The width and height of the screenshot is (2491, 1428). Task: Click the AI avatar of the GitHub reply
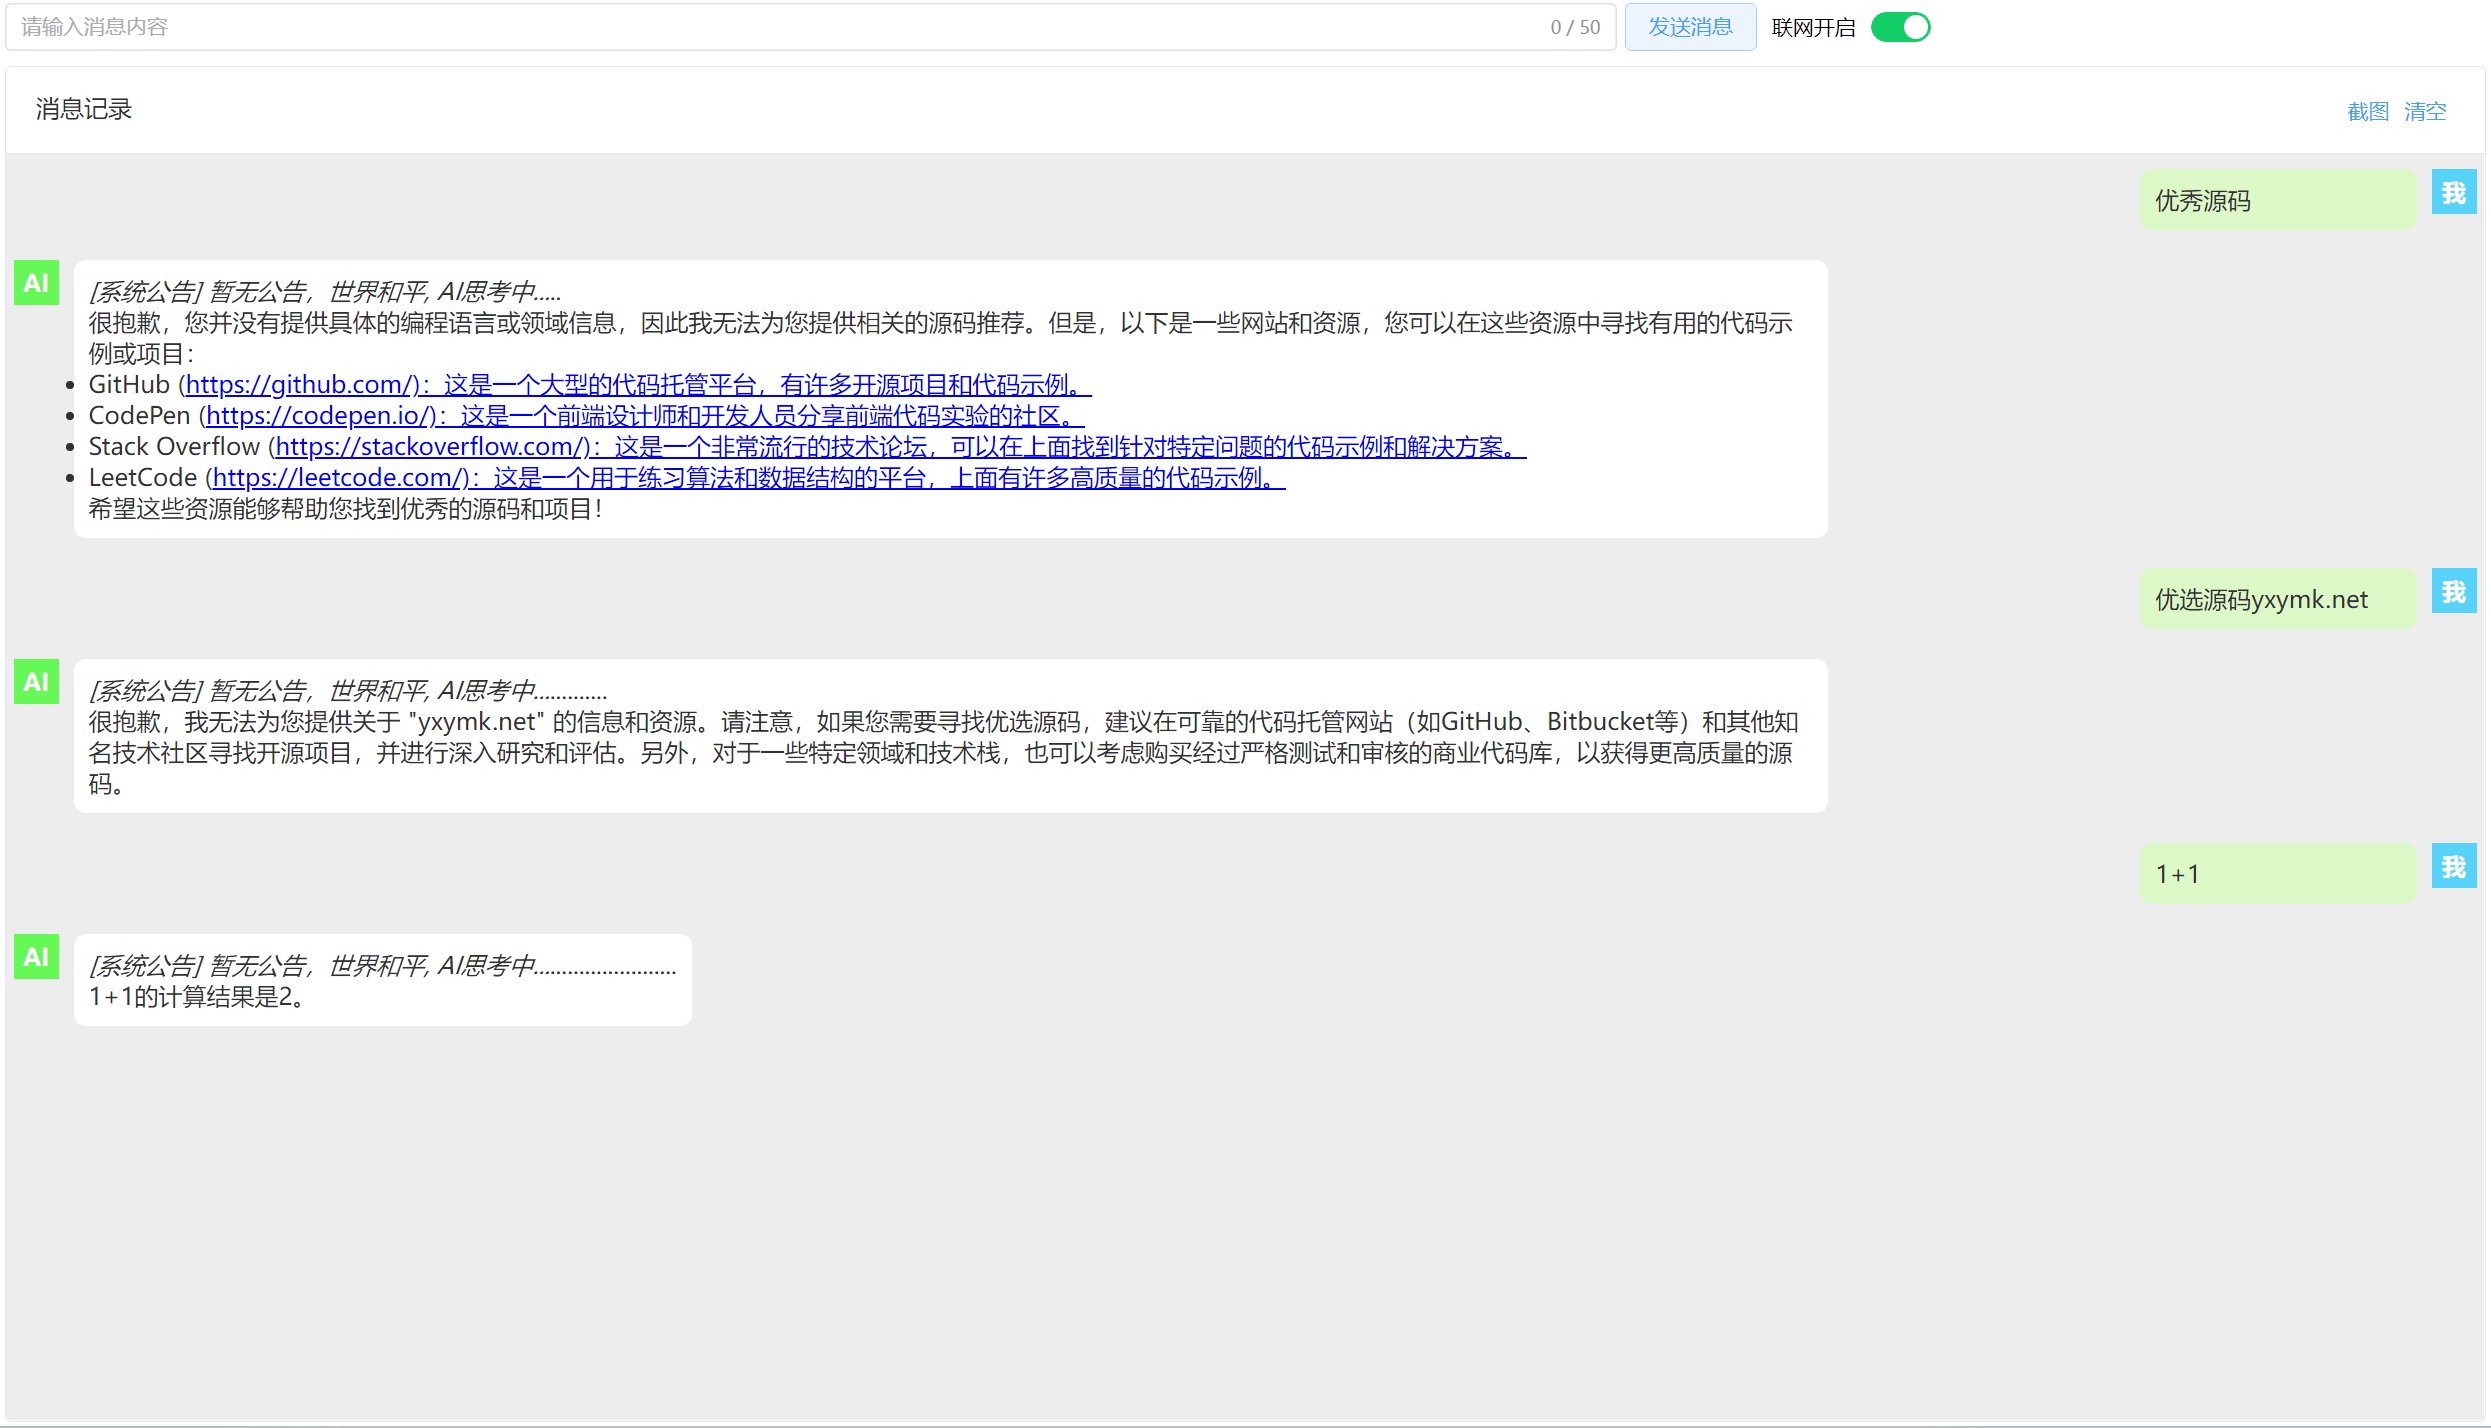click(x=36, y=283)
